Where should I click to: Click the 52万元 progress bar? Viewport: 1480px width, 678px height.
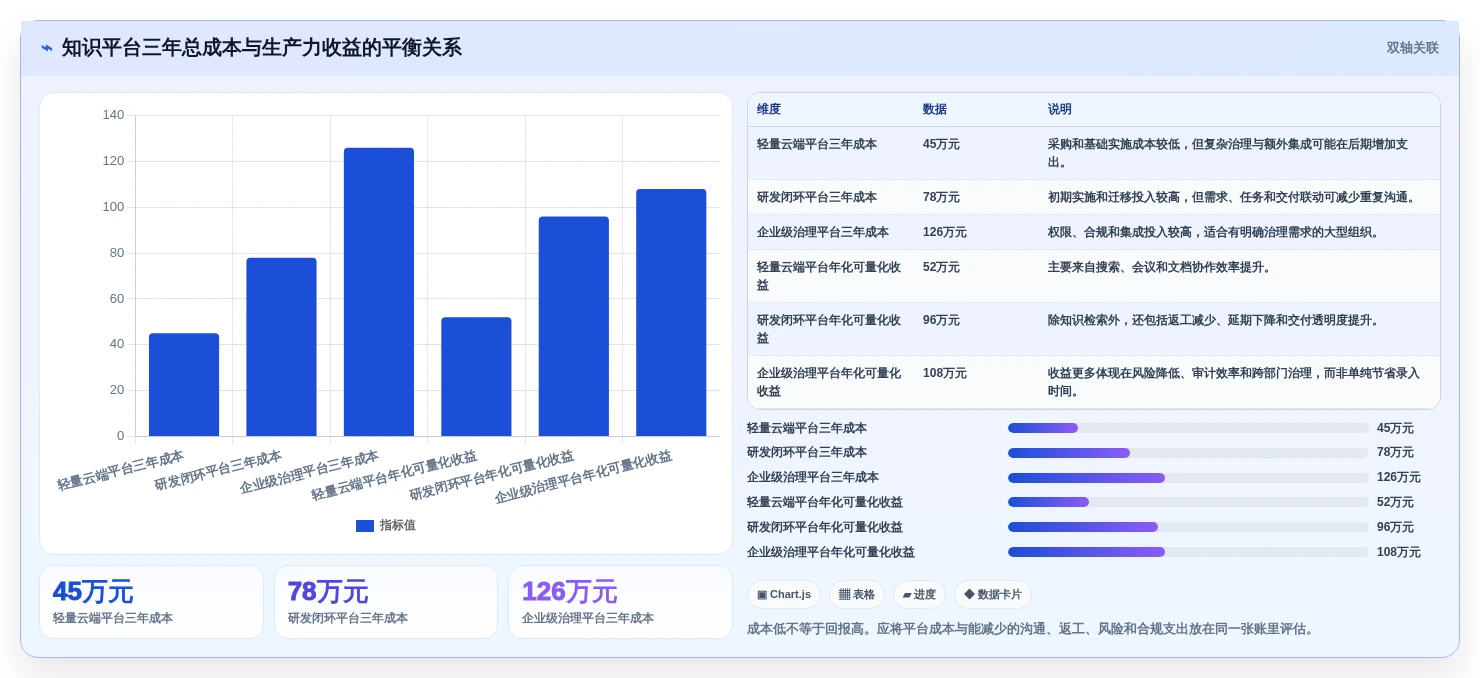tap(1188, 502)
